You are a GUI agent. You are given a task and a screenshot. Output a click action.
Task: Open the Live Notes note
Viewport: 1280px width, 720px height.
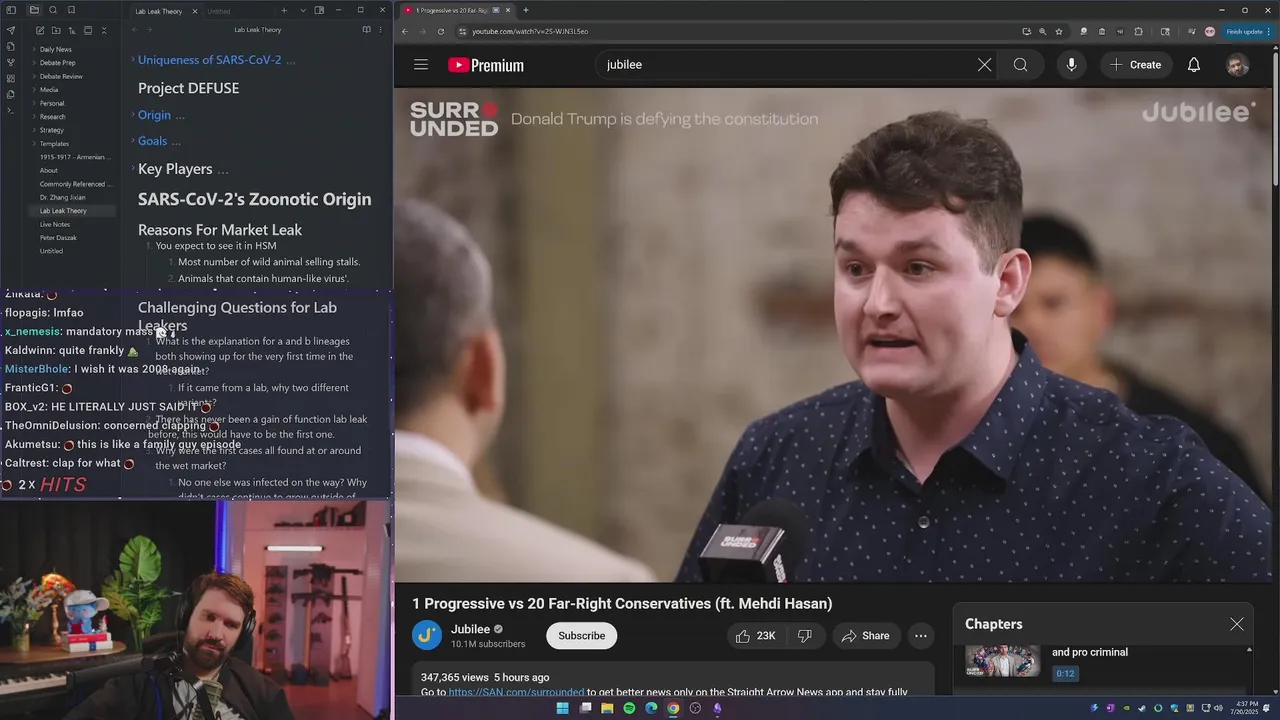point(55,225)
